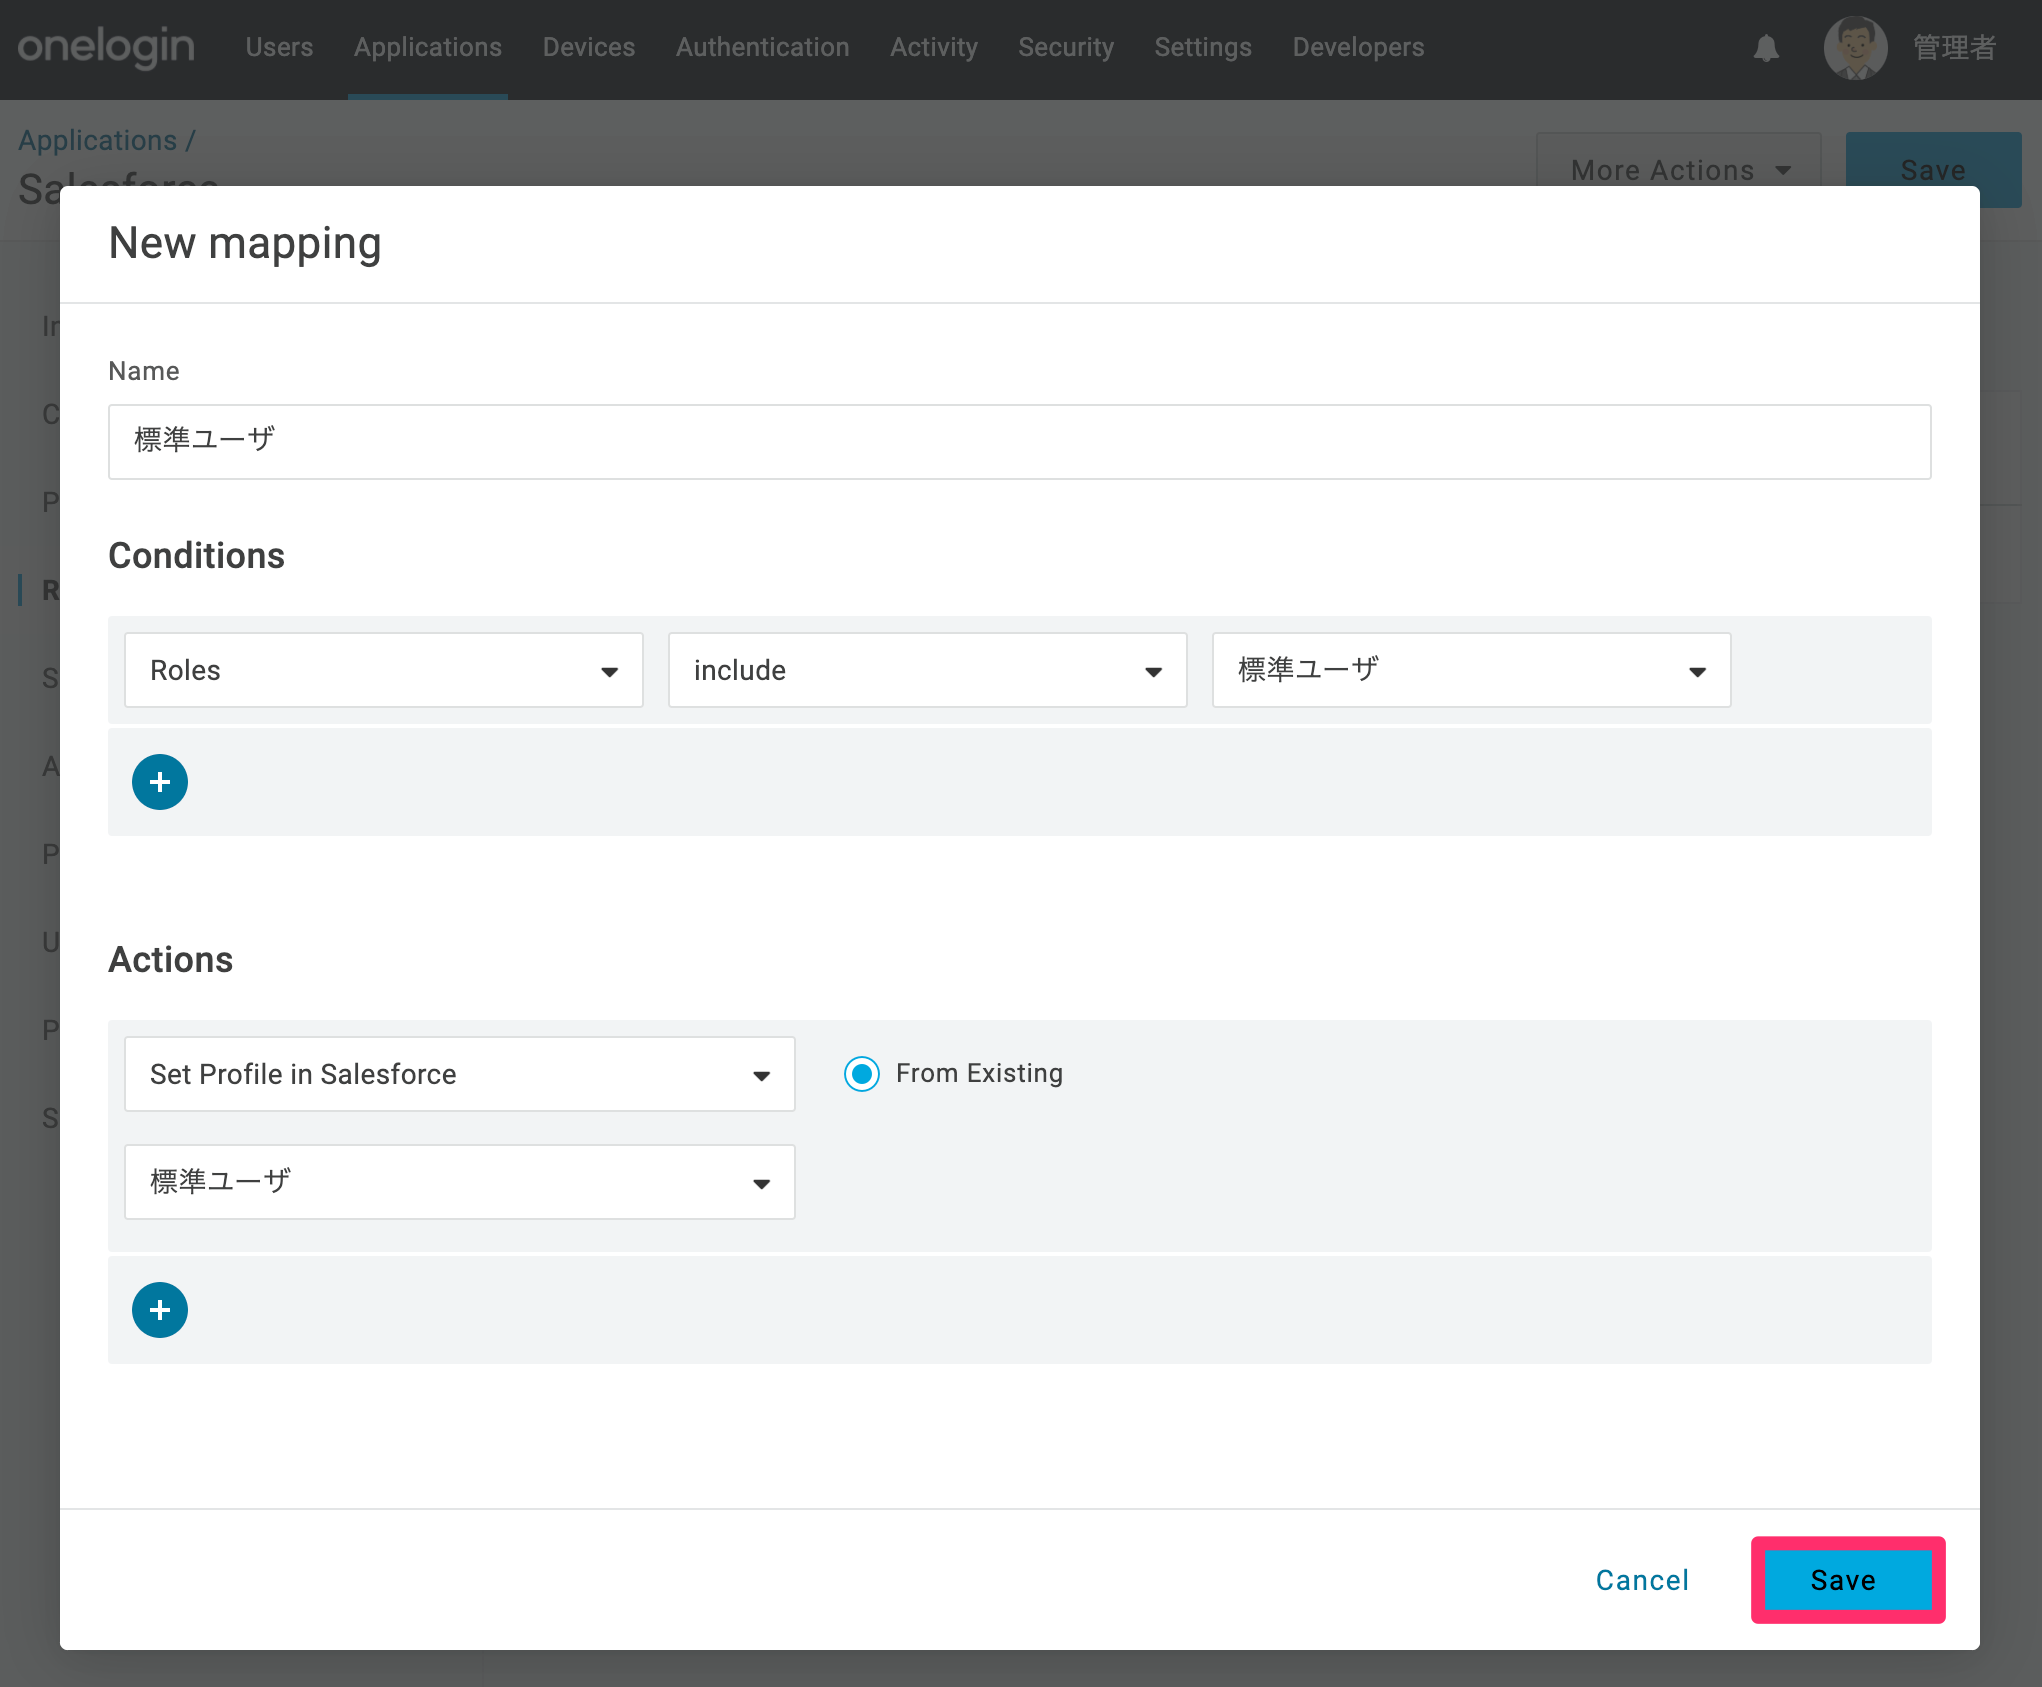Open the Settings menu
Image resolution: width=2042 pixels, height=1687 pixels.
click(x=1203, y=47)
